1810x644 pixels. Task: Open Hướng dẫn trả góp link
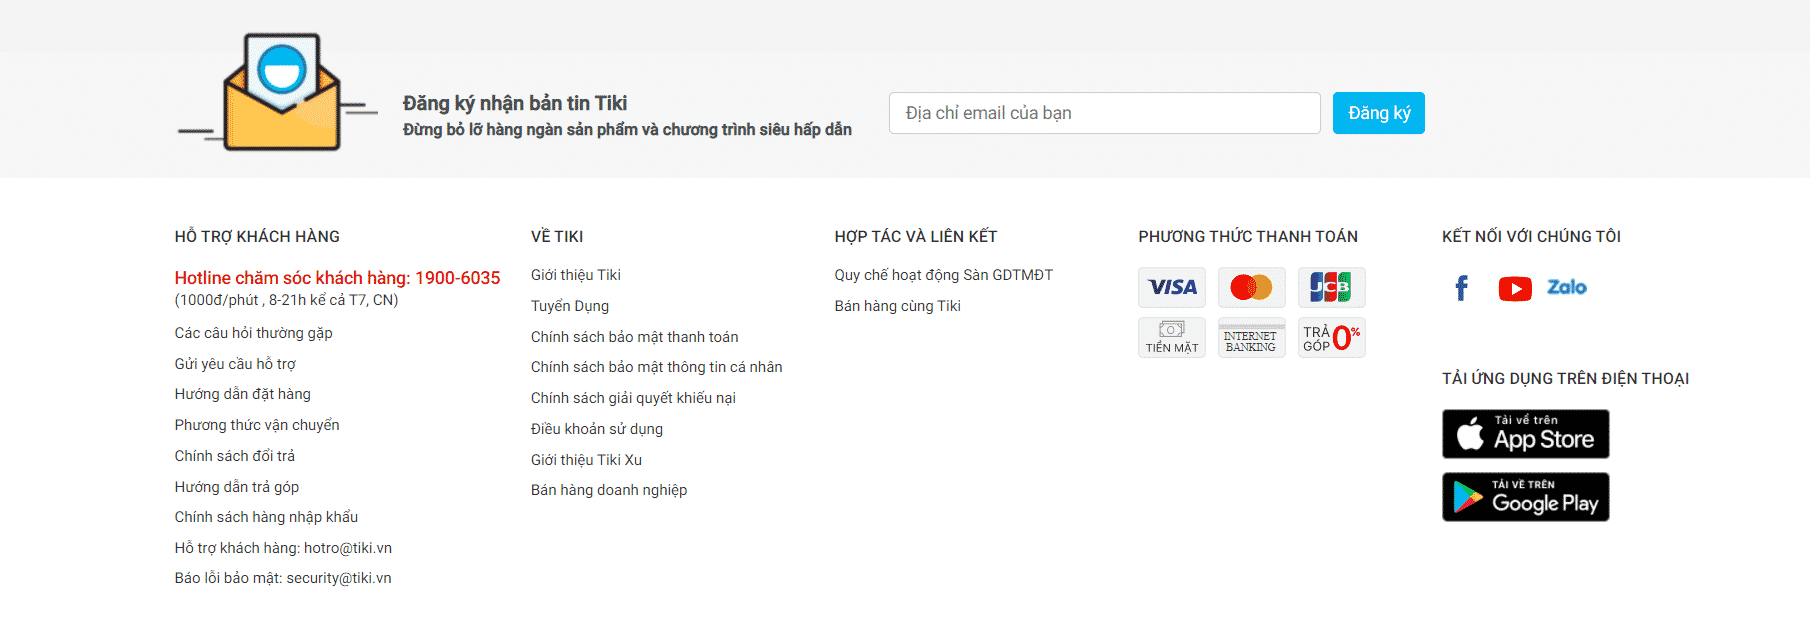coord(237,487)
